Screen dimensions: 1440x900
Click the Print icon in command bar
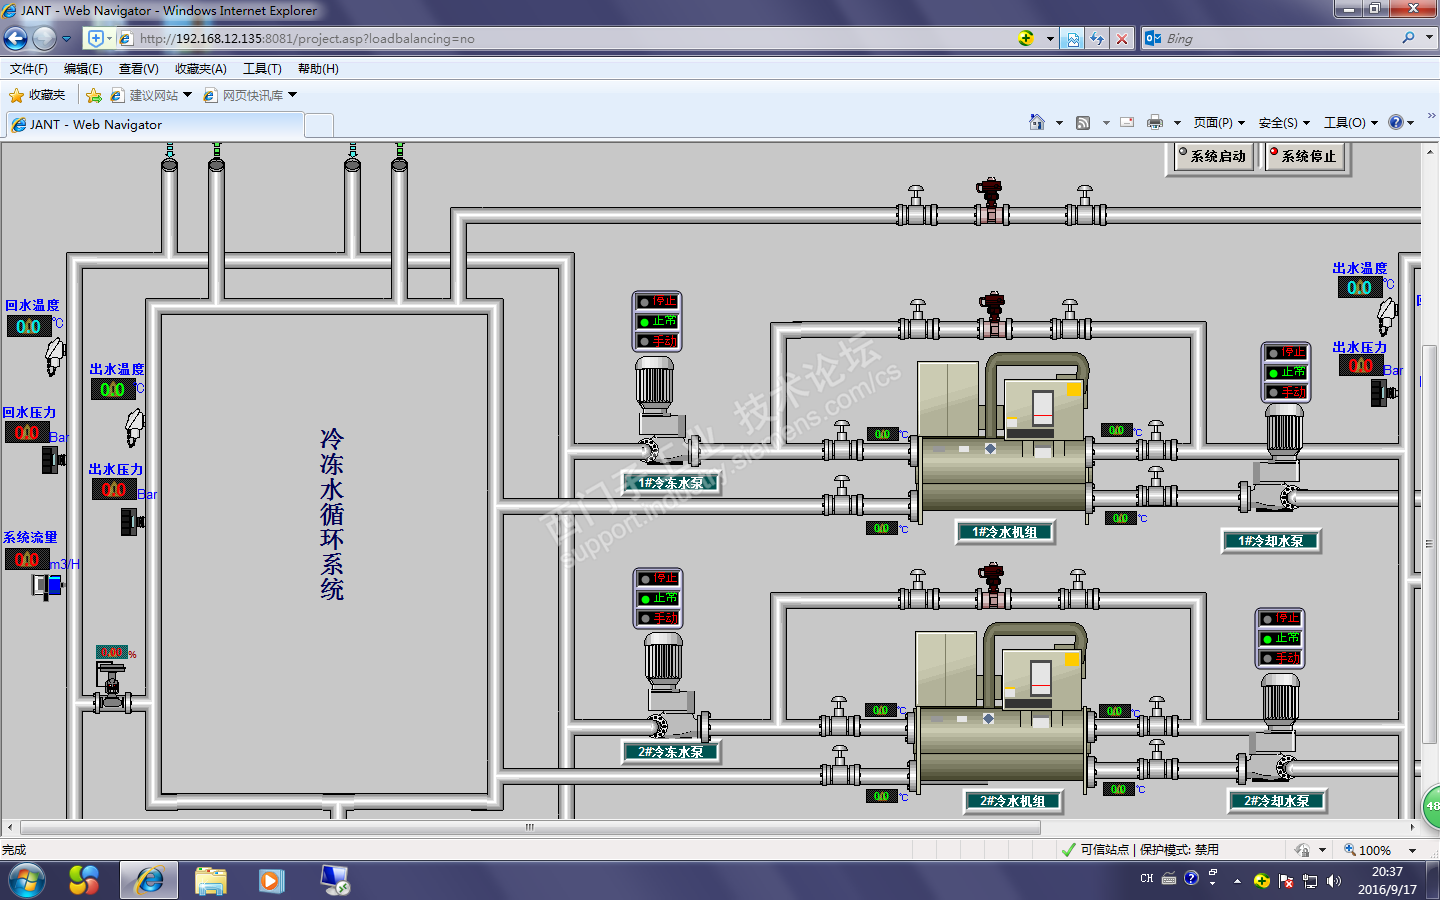point(1155,122)
